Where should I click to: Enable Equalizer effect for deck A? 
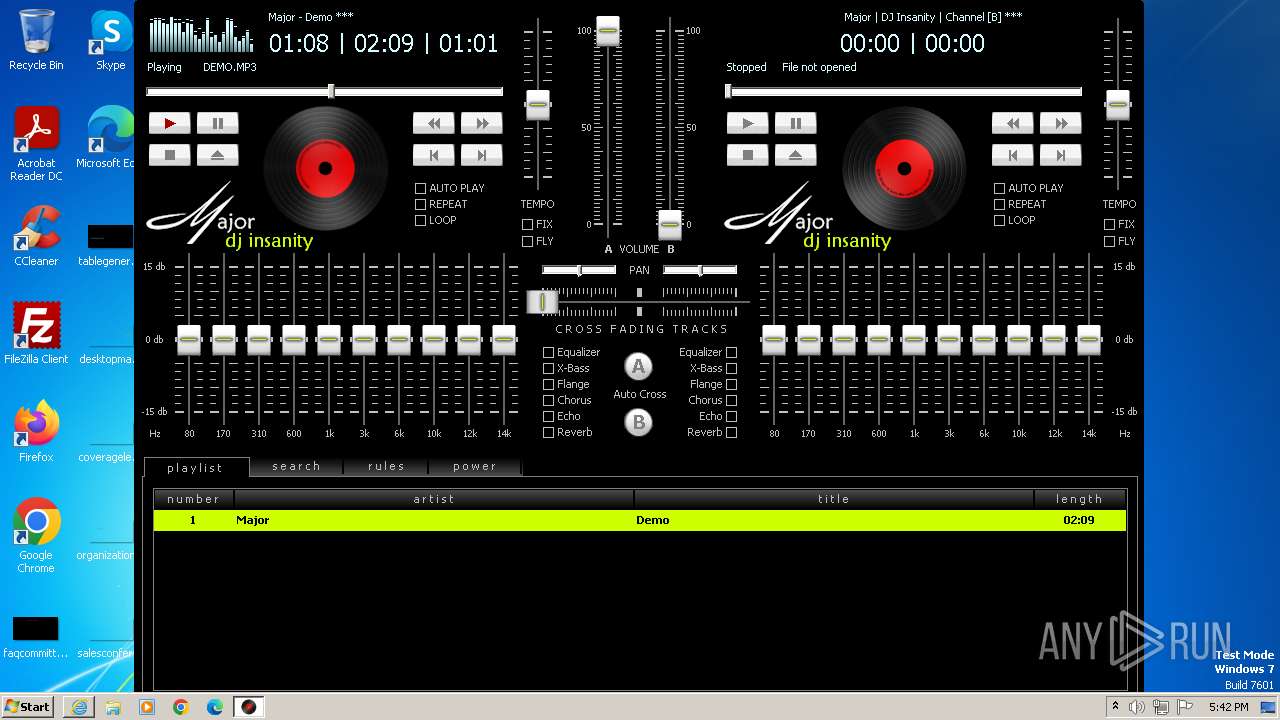pos(548,352)
